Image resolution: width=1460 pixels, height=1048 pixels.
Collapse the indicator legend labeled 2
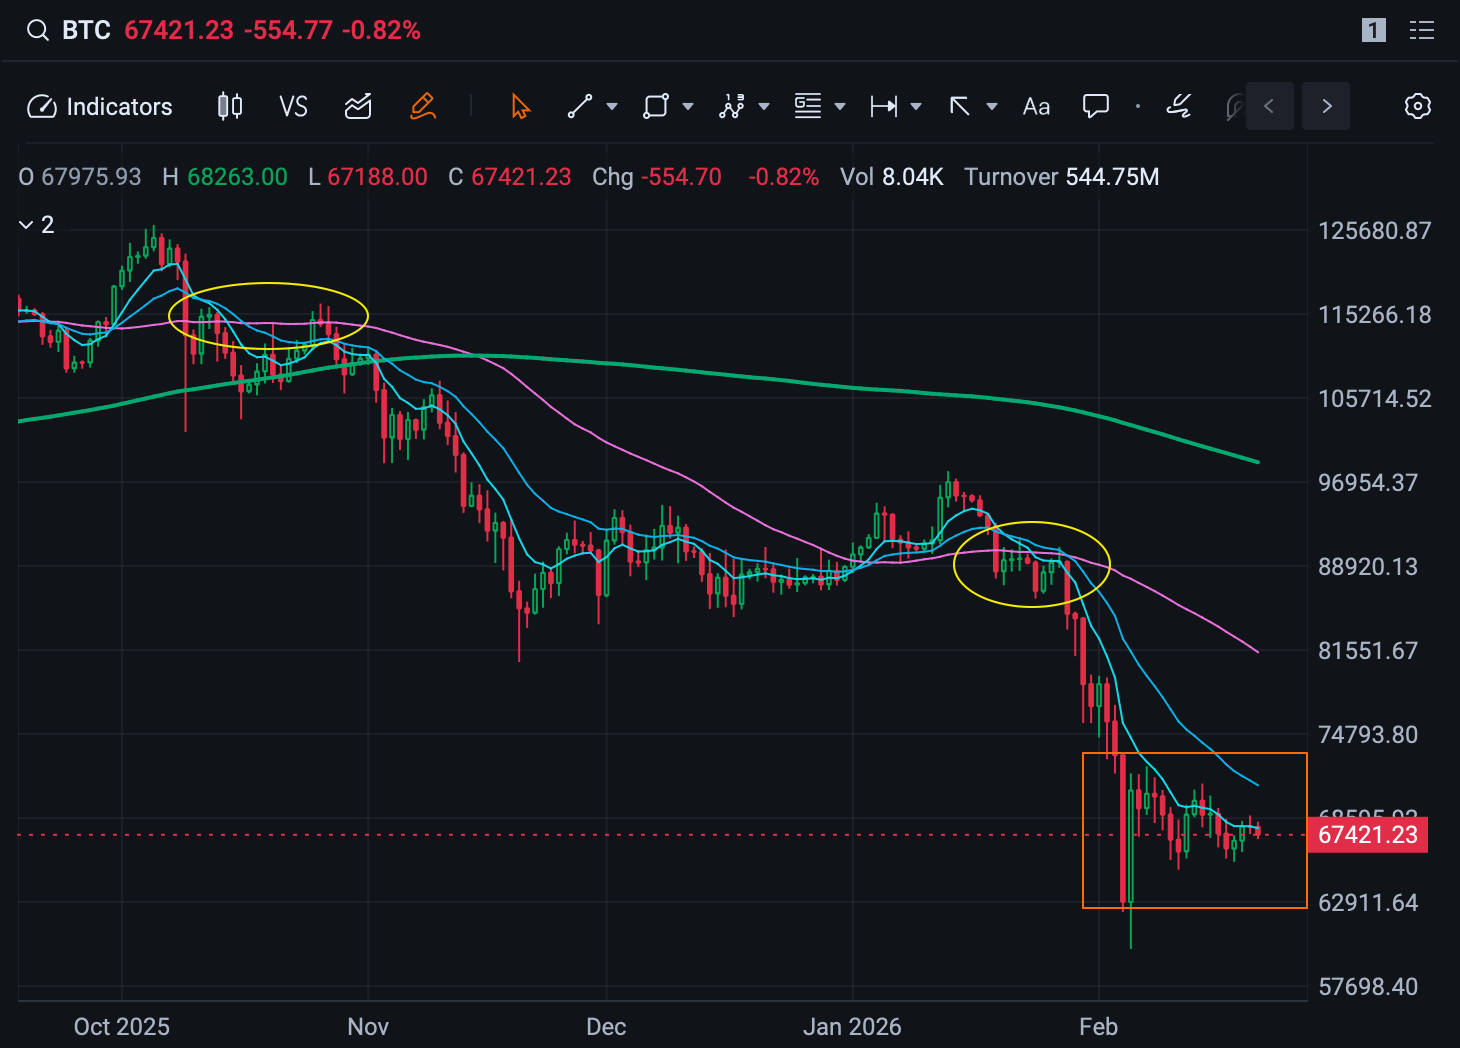coord(27,225)
